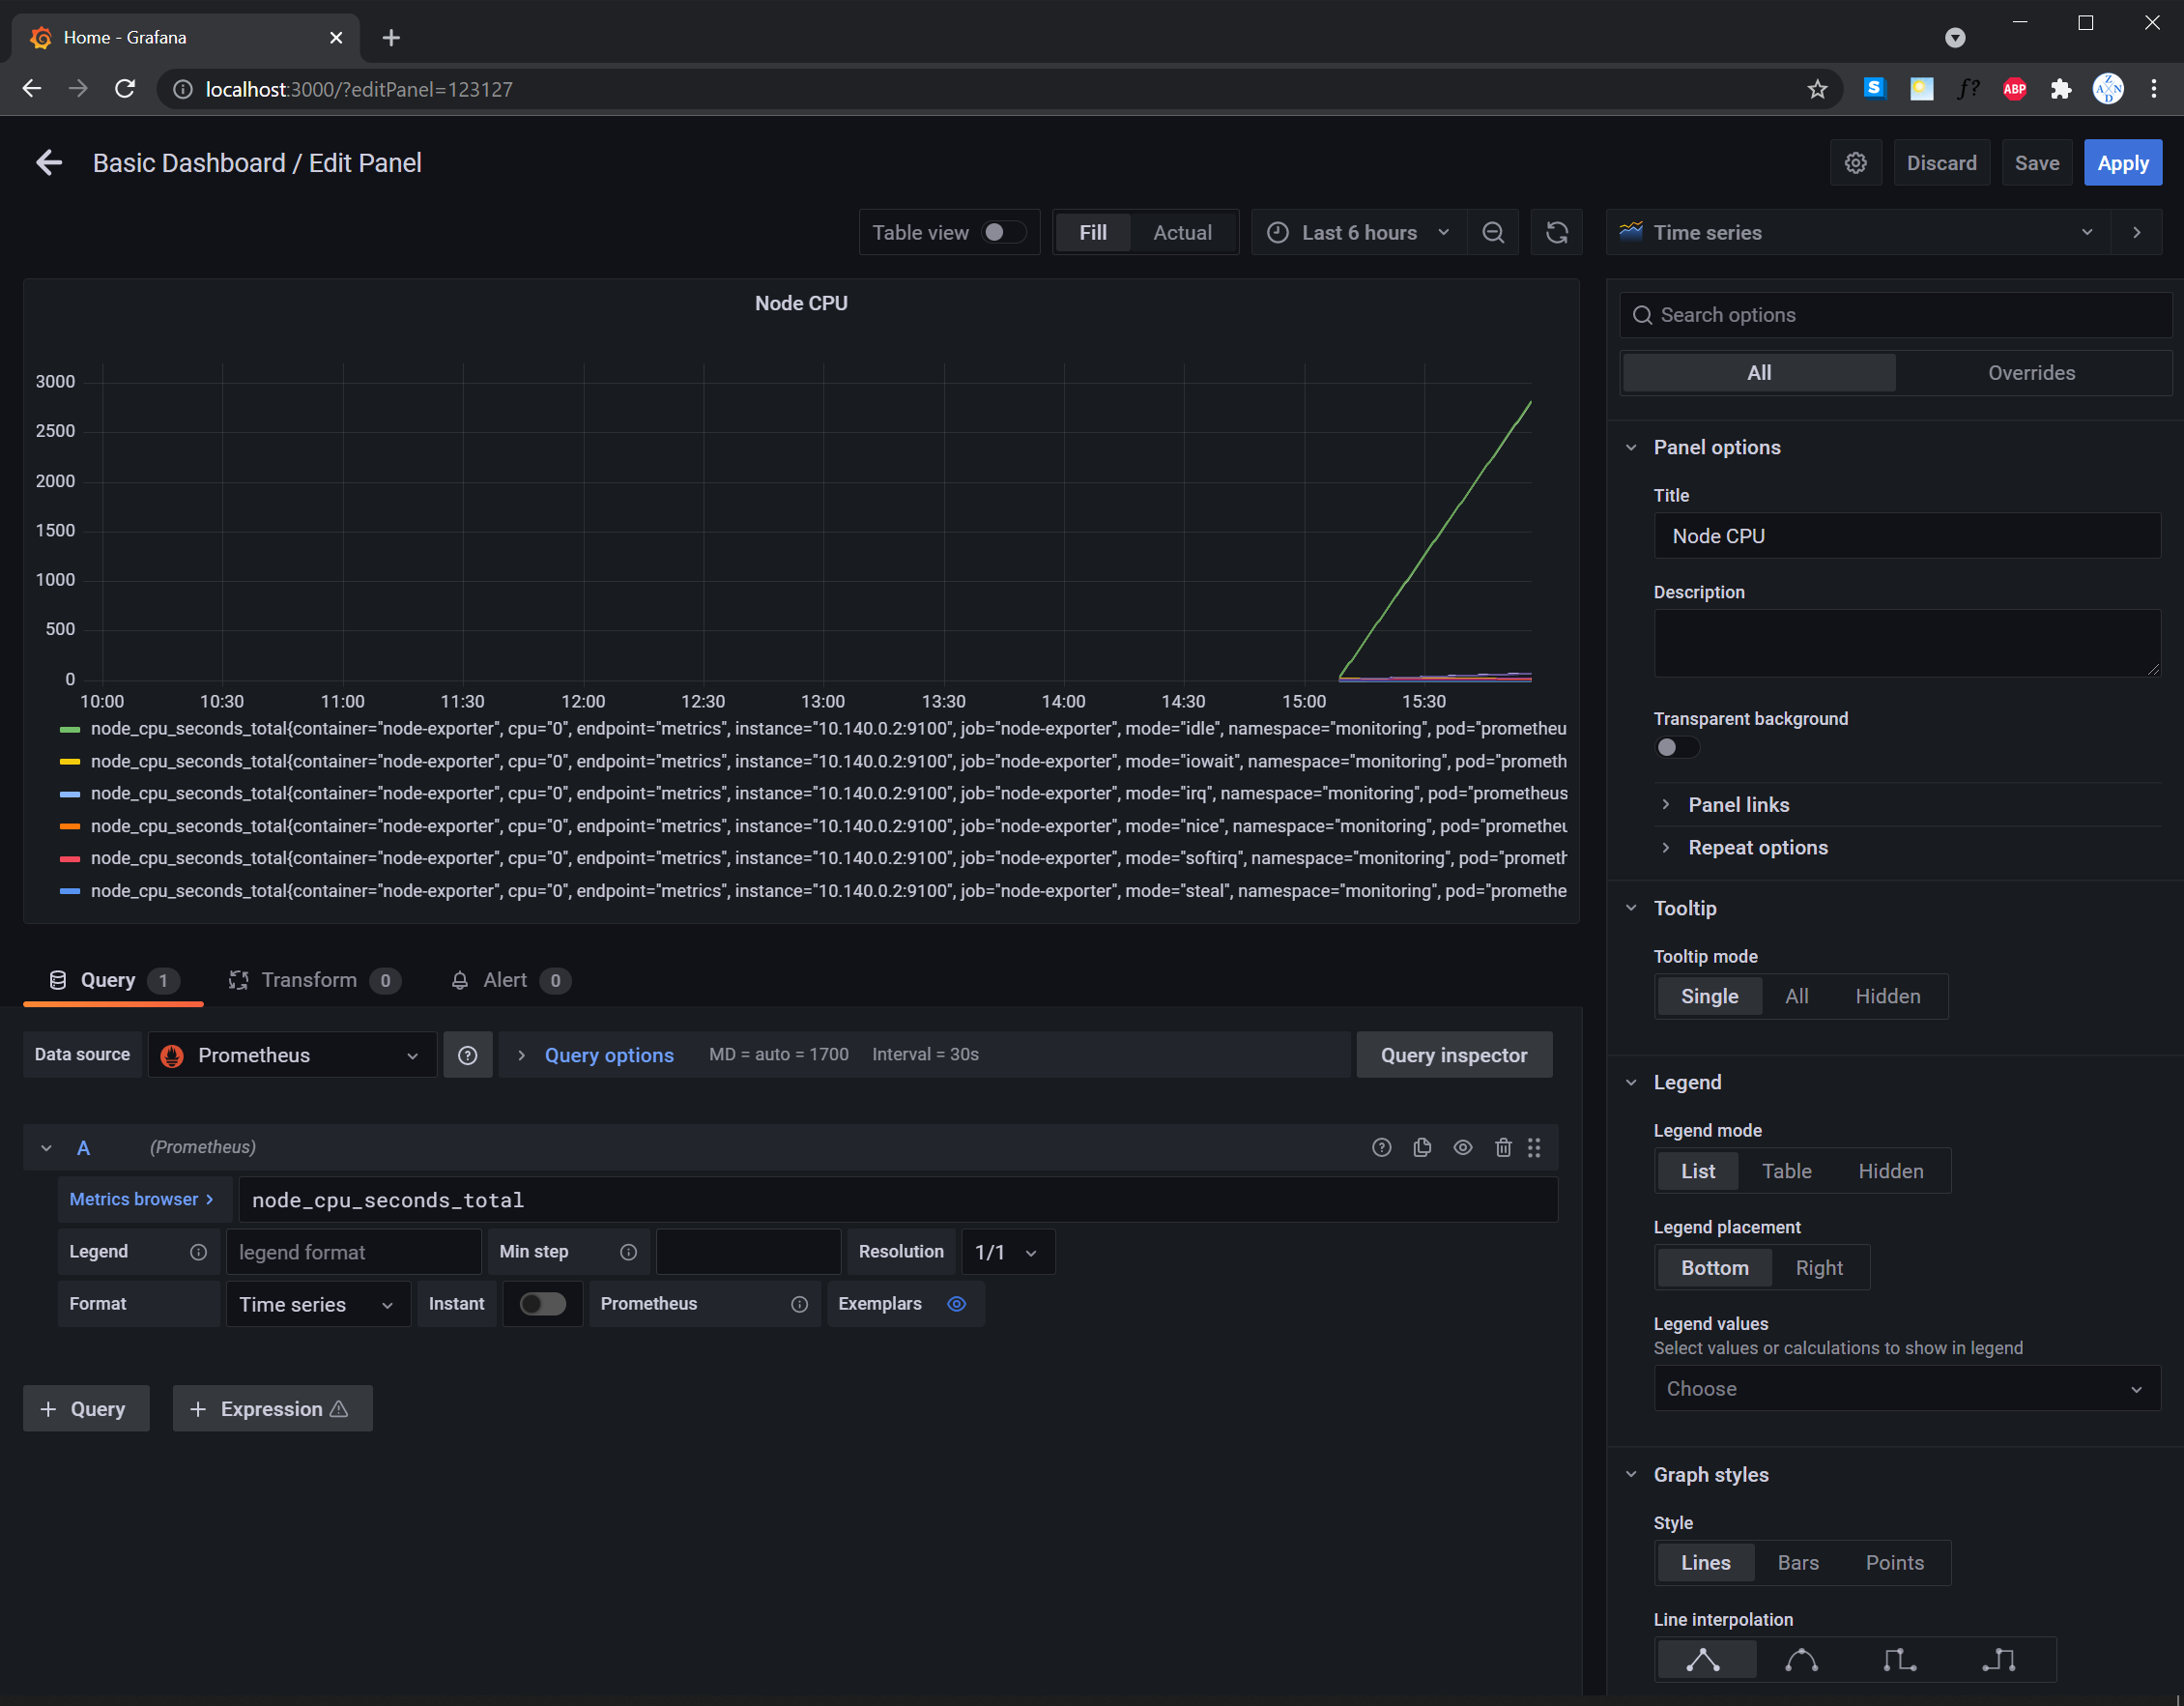Image resolution: width=2184 pixels, height=1706 pixels.
Task: Enable Transparent background switch
Action: 1675,747
